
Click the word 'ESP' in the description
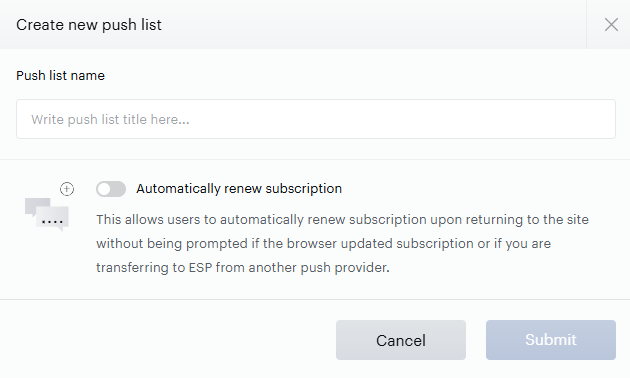(200, 268)
